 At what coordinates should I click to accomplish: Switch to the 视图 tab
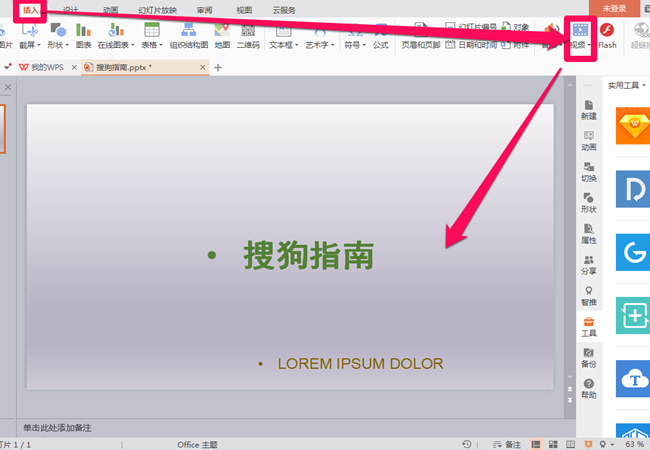click(244, 10)
